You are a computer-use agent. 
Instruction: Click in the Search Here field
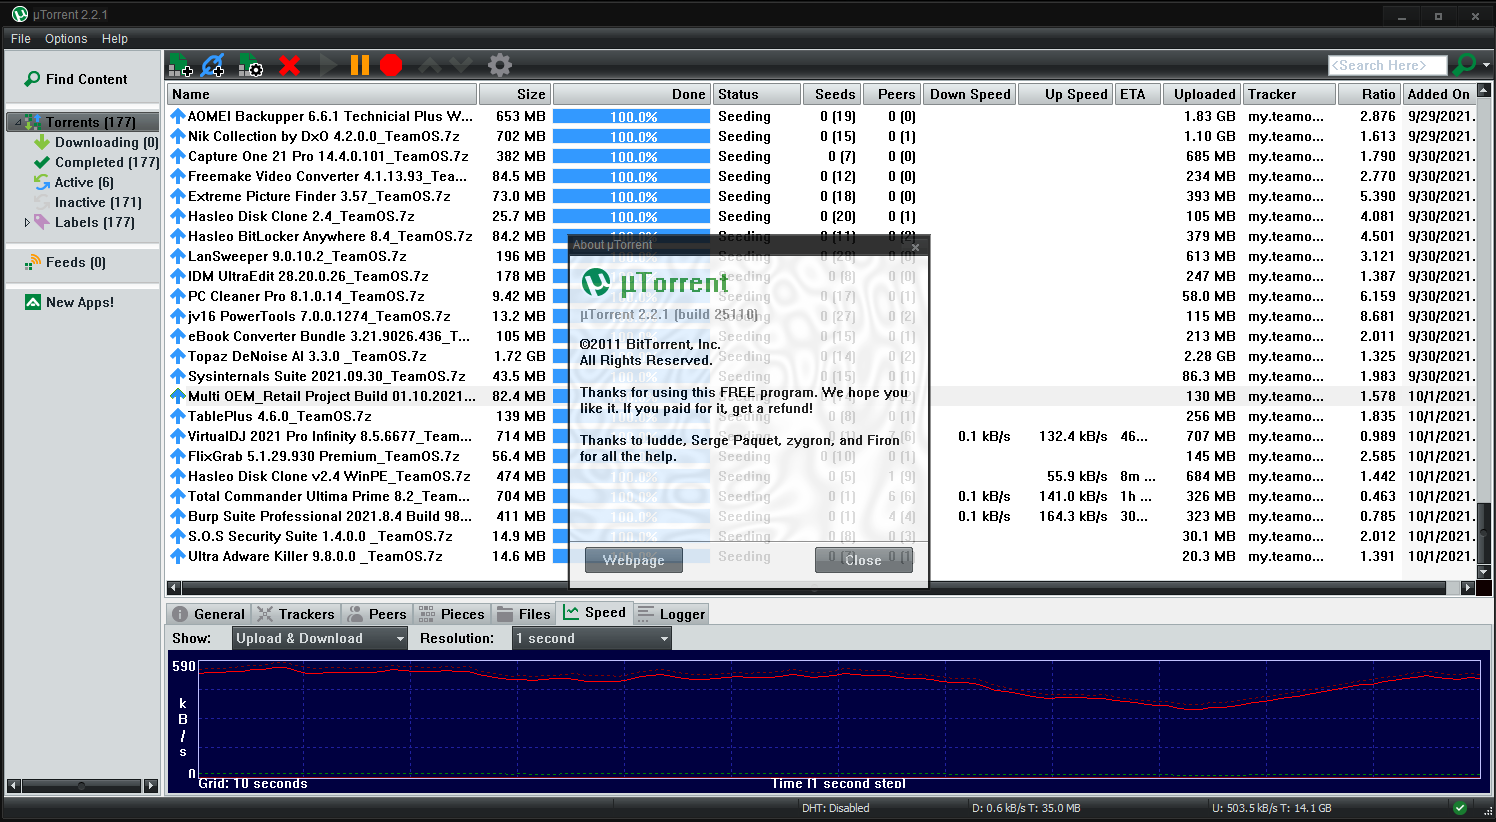pyautogui.click(x=1387, y=66)
